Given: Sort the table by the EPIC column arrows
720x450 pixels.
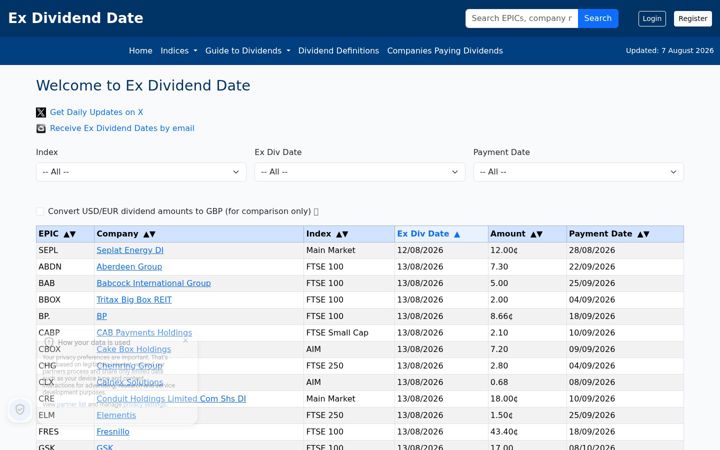Looking at the screenshot, I should click(69, 234).
